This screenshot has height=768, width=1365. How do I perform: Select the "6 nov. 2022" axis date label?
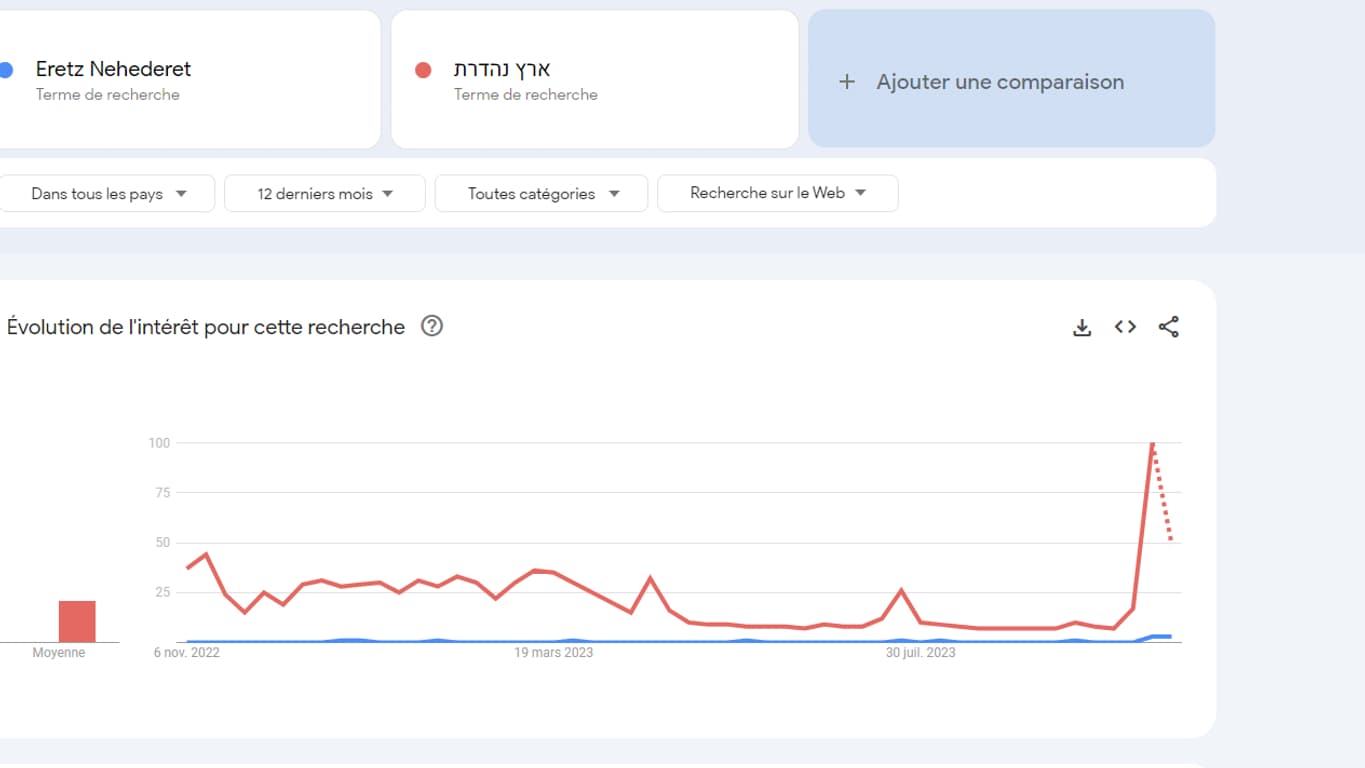click(x=187, y=653)
